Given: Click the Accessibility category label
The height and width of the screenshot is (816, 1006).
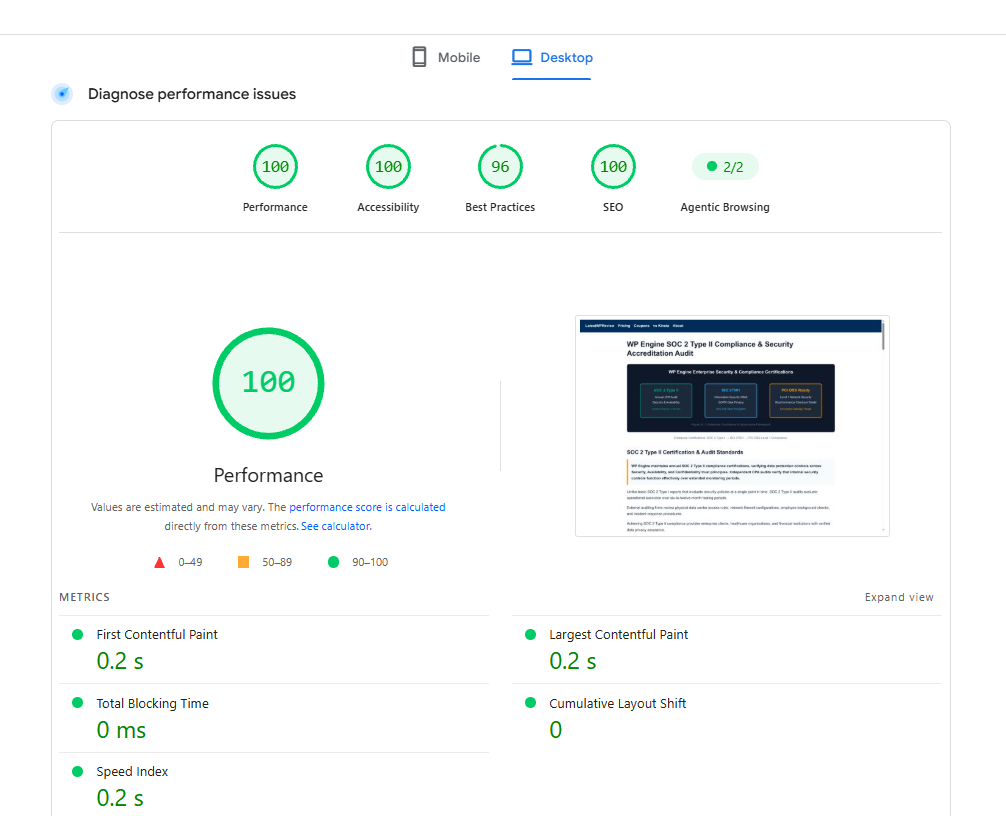Looking at the screenshot, I should tap(388, 207).
